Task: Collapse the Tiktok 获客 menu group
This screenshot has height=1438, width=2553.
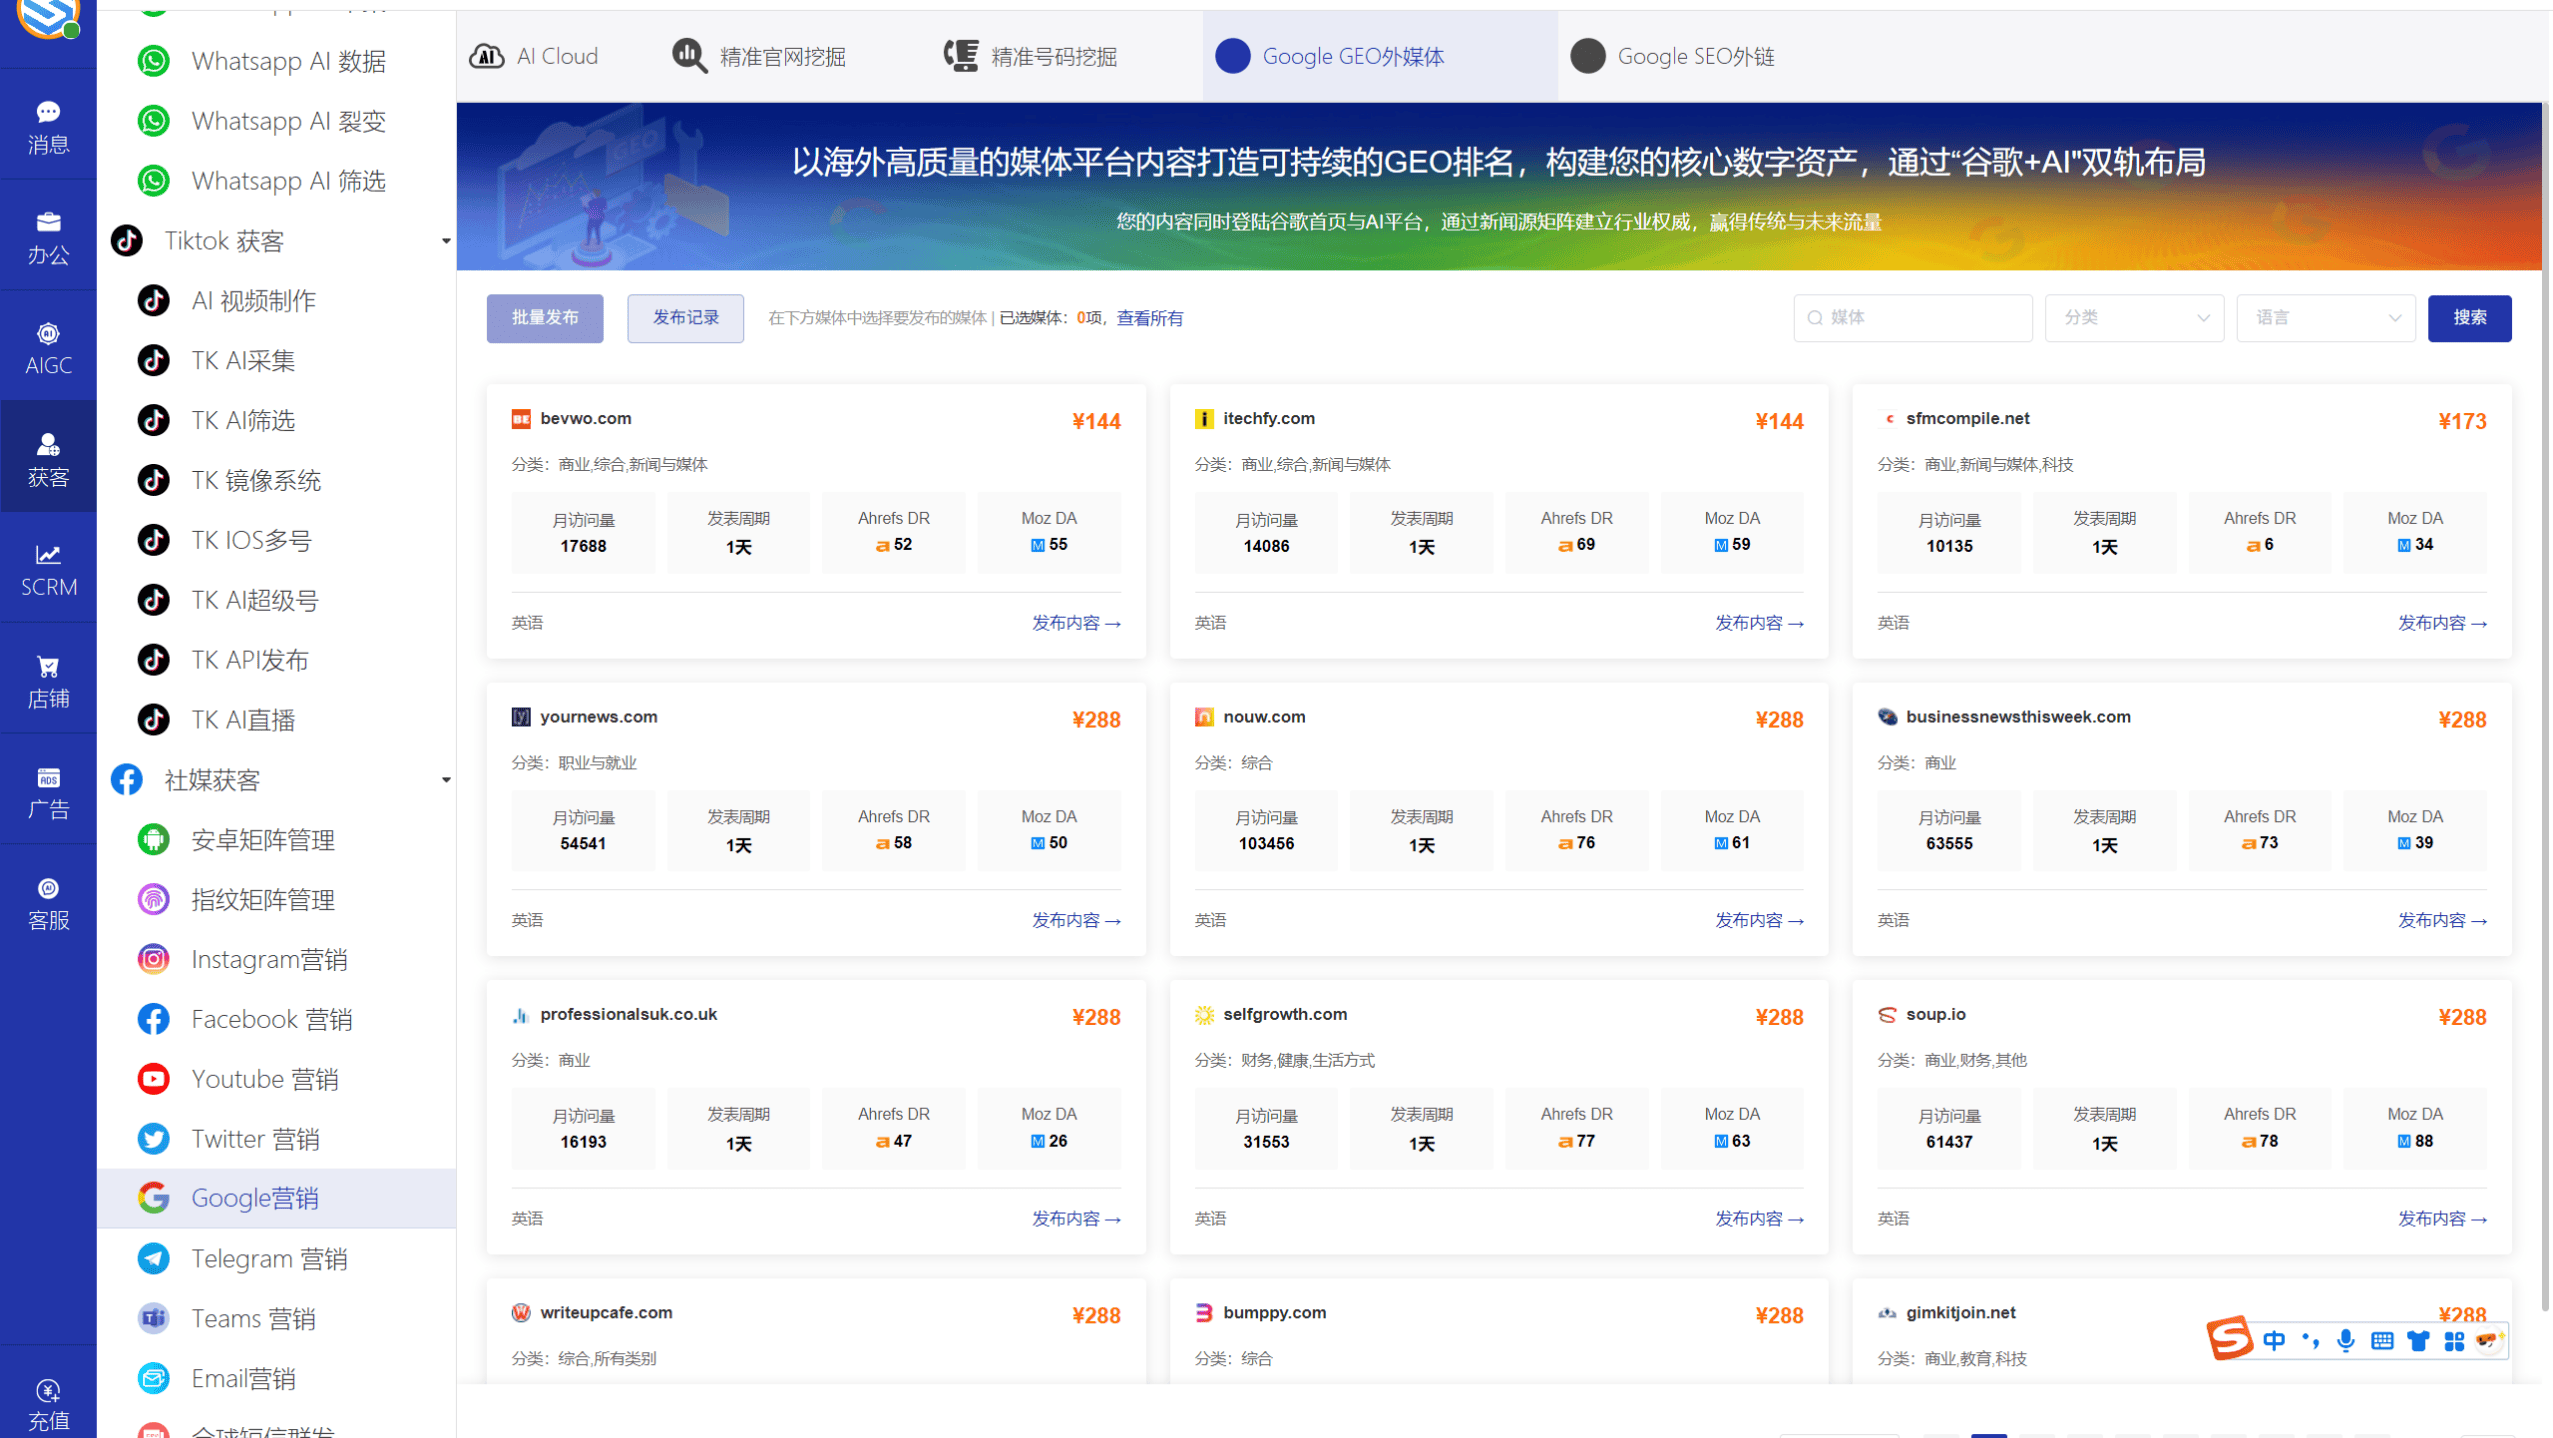Action: 446,240
